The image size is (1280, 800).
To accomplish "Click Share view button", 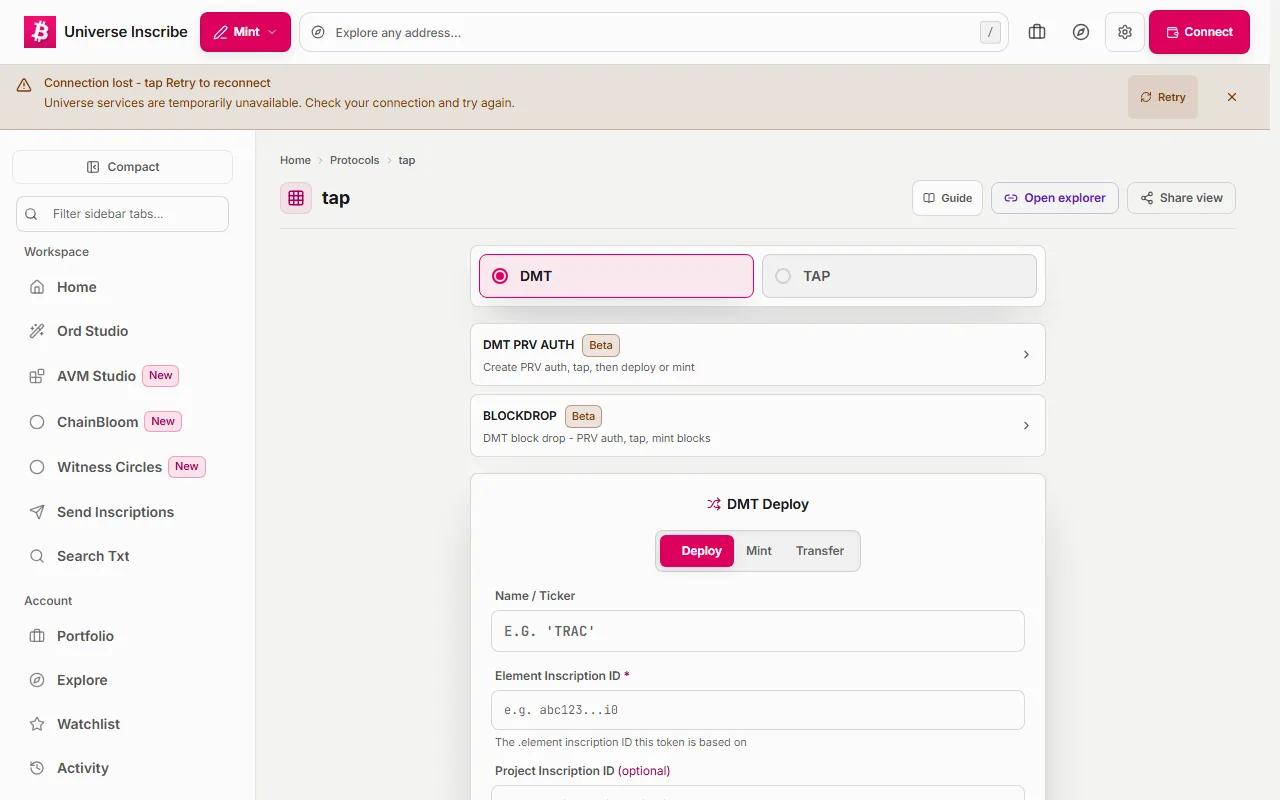I will (x=1181, y=198).
